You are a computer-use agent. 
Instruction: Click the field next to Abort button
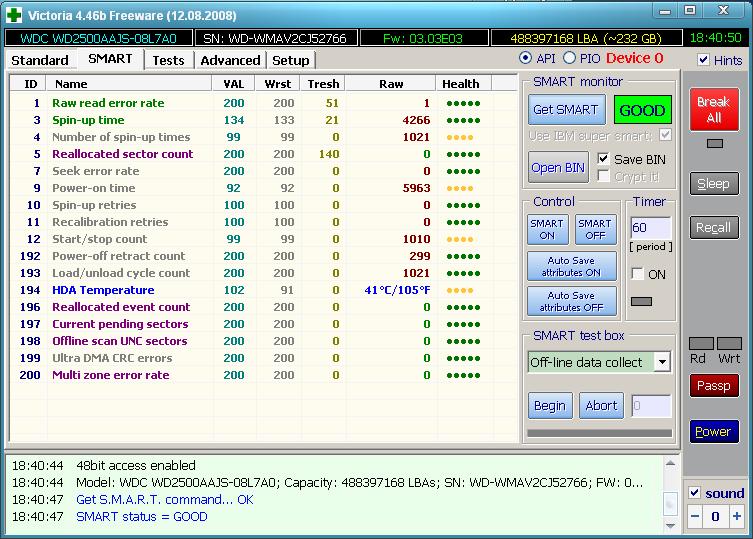coord(651,406)
